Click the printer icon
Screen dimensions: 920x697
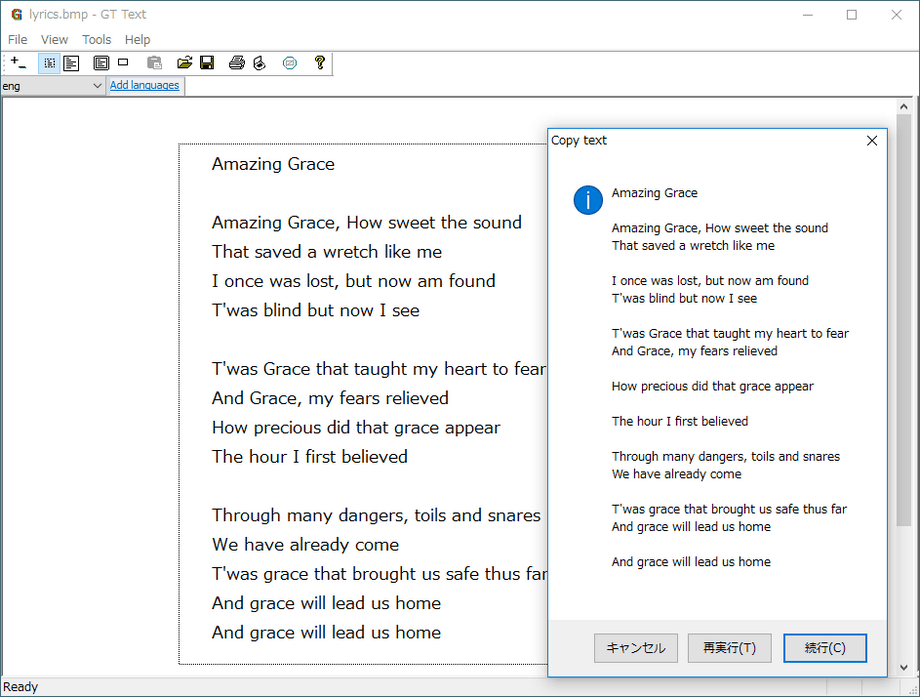tap(236, 63)
